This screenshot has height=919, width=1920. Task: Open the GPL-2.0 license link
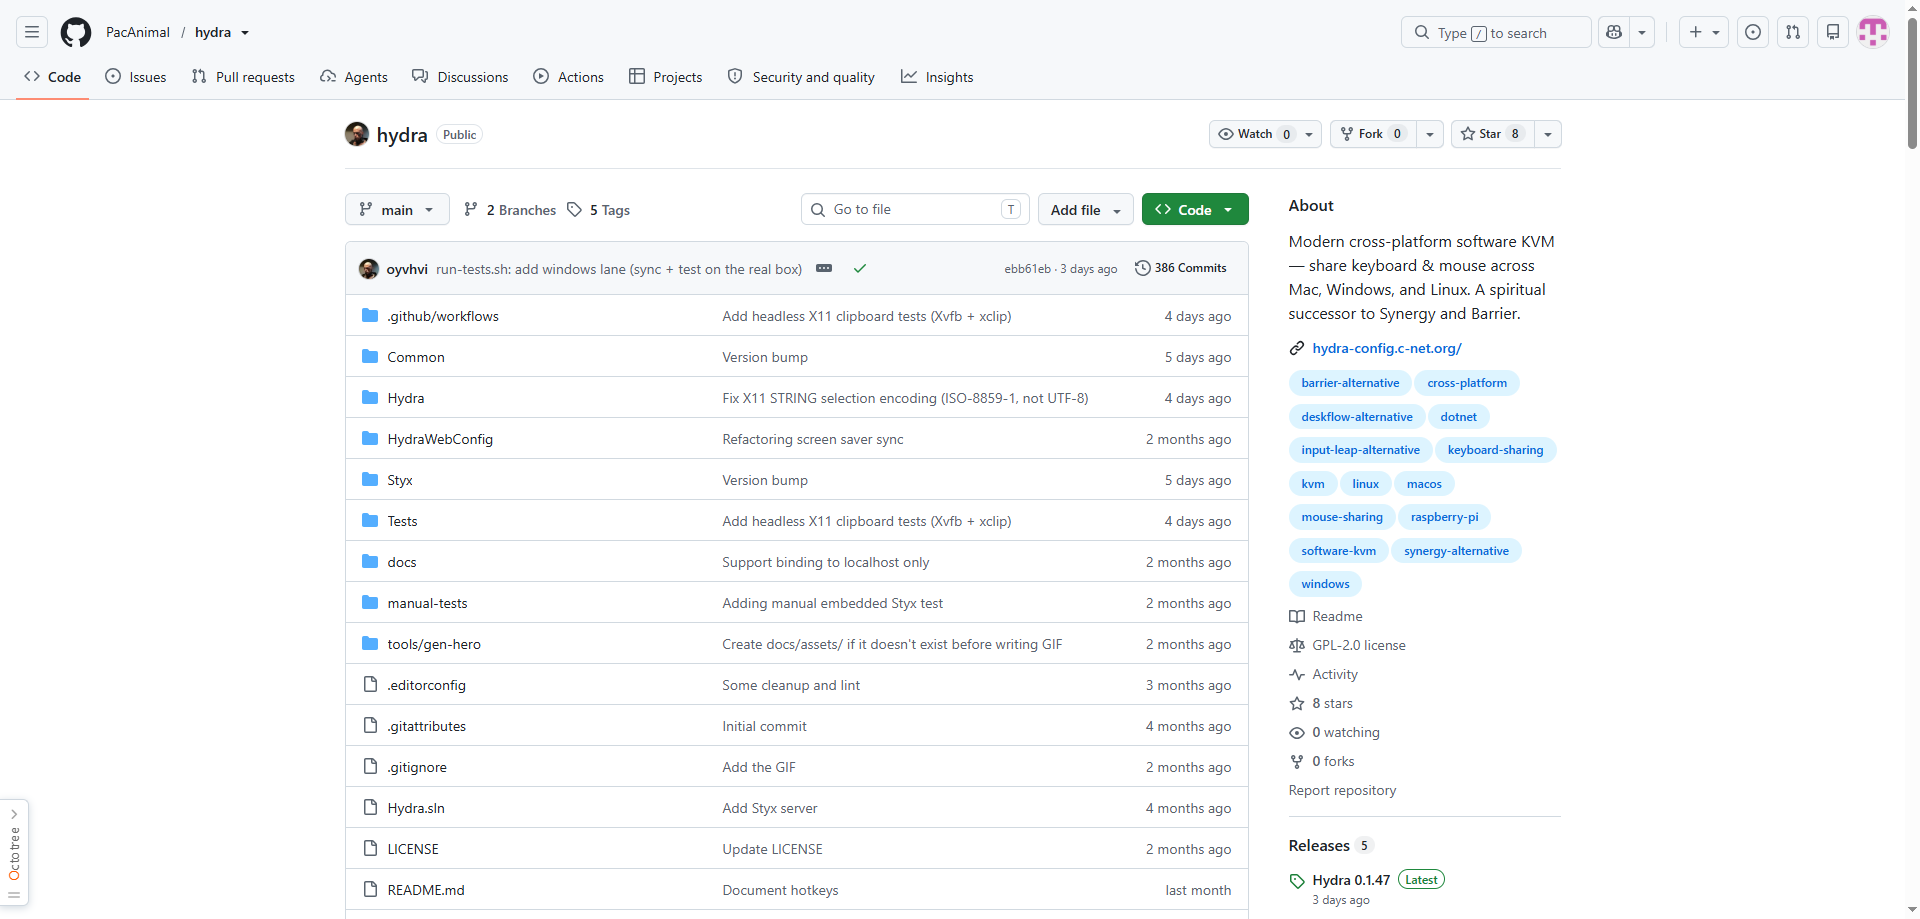tap(1359, 645)
